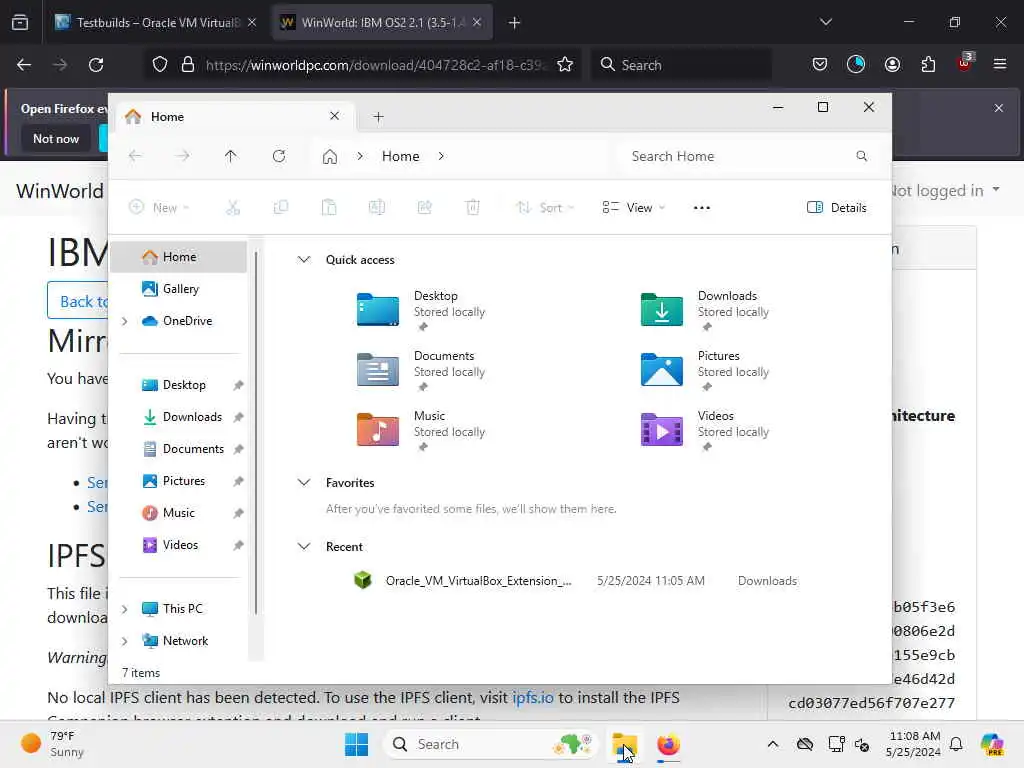Click Firefox icon in taskbar
This screenshot has height=768, width=1024.
pyautogui.click(x=668, y=744)
